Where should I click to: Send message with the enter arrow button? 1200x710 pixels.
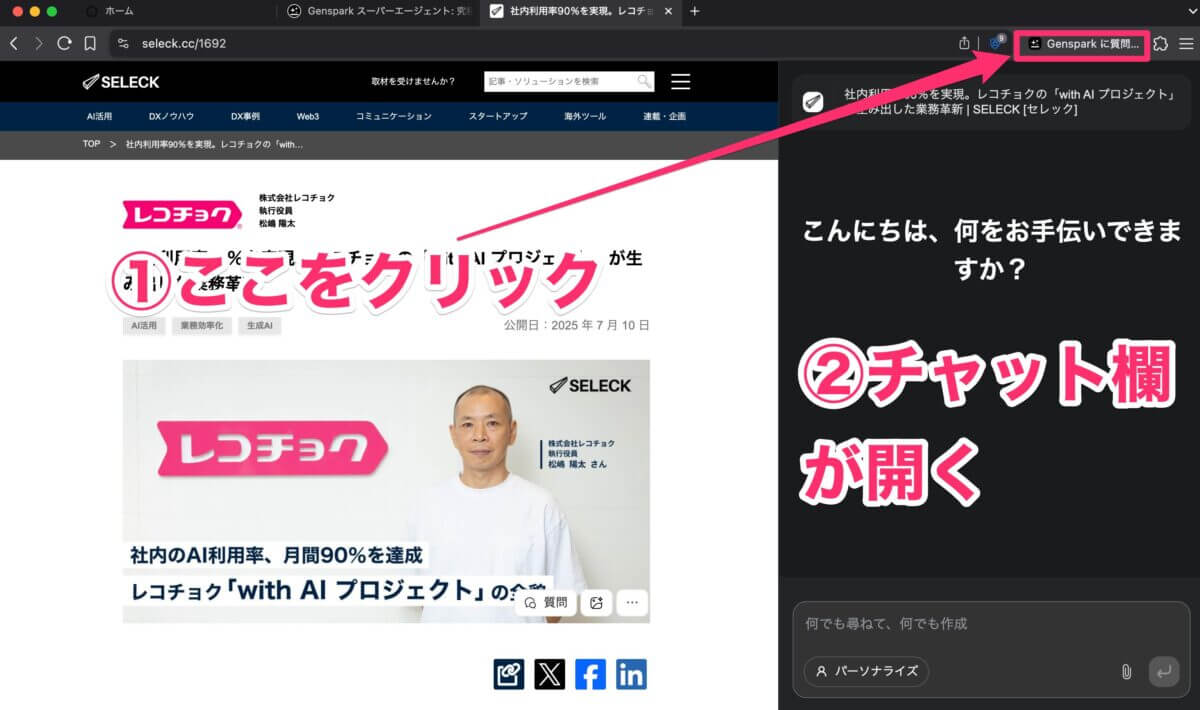[1164, 671]
